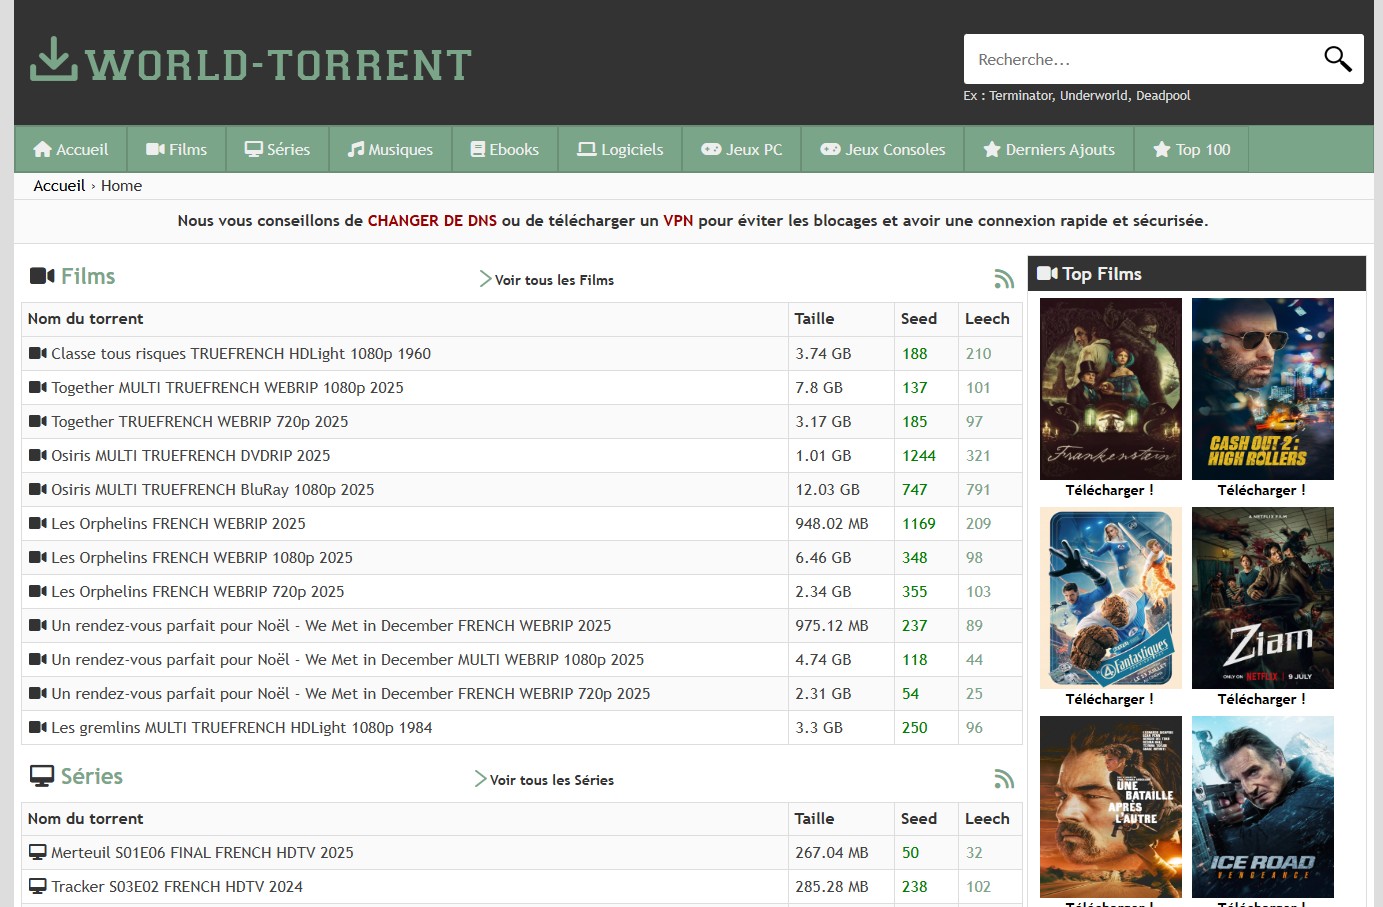Click the home icon beside Accueil
Image resolution: width=1383 pixels, height=907 pixels.
click(42, 149)
